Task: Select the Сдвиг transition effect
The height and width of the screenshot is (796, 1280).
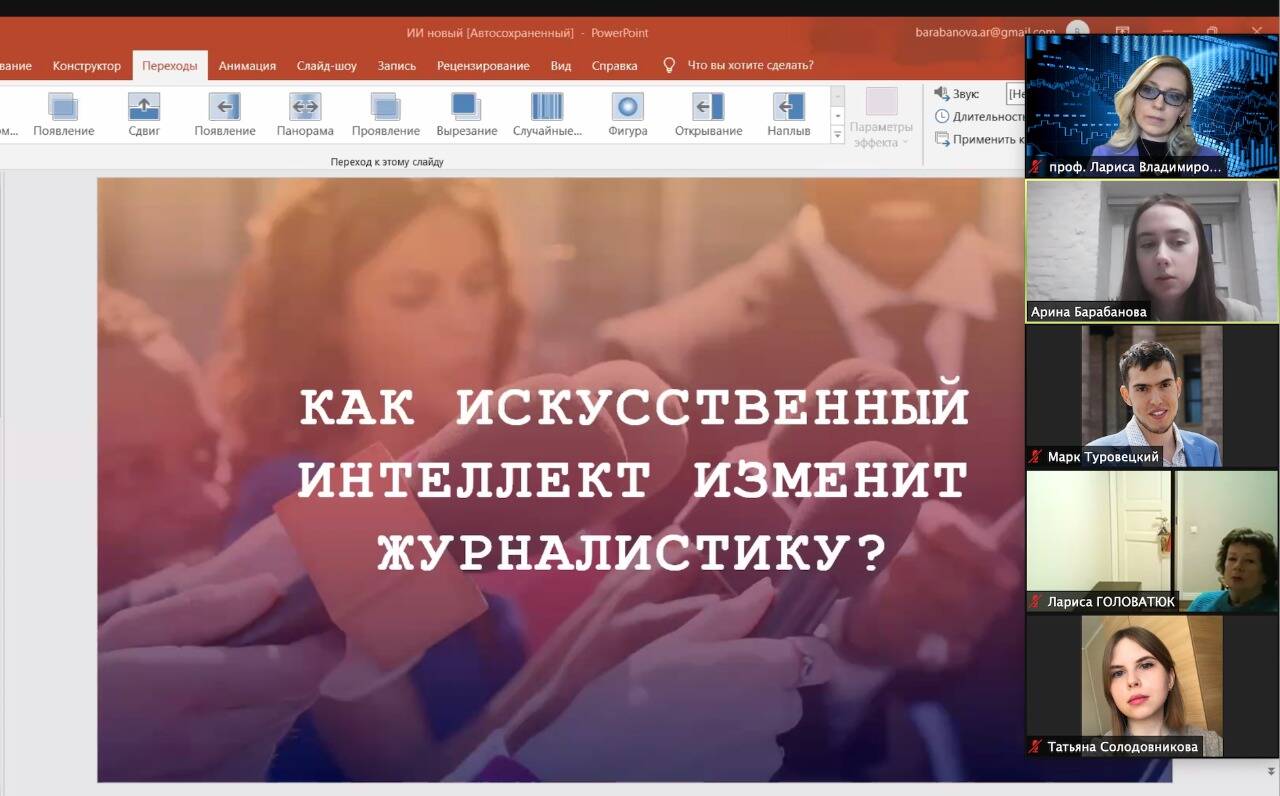Action: tap(144, 114)
